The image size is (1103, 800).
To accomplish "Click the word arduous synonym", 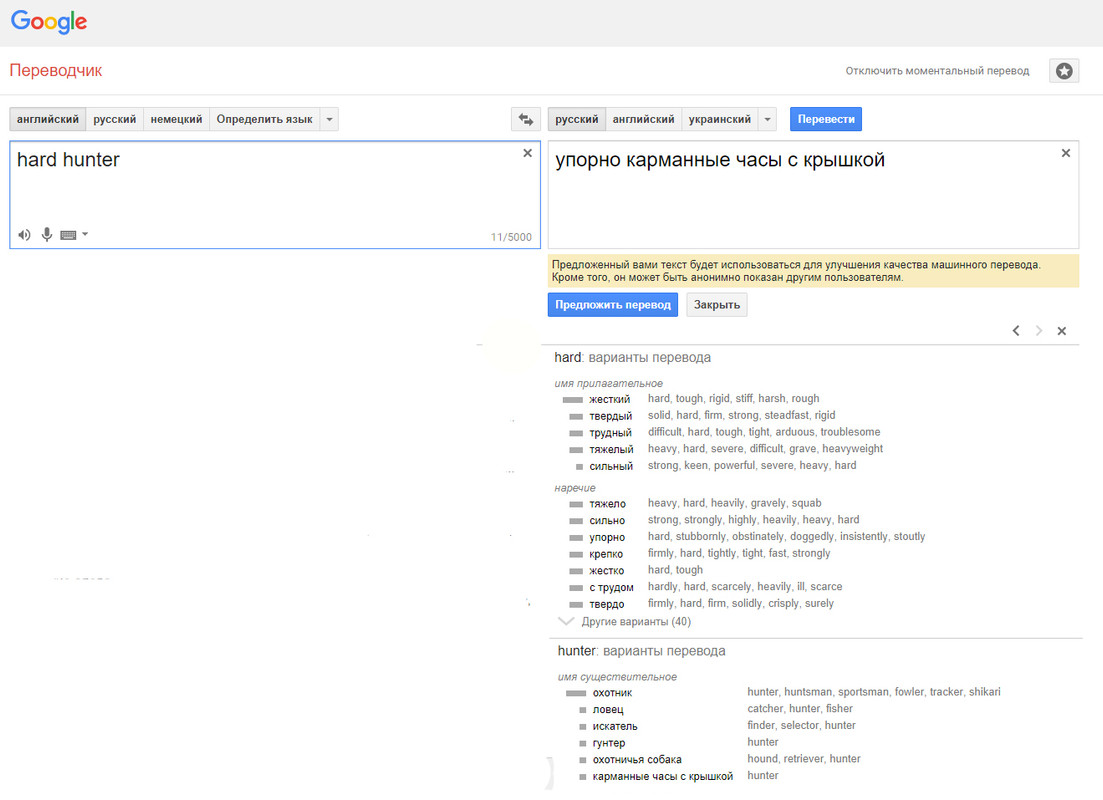I will 794,432.
